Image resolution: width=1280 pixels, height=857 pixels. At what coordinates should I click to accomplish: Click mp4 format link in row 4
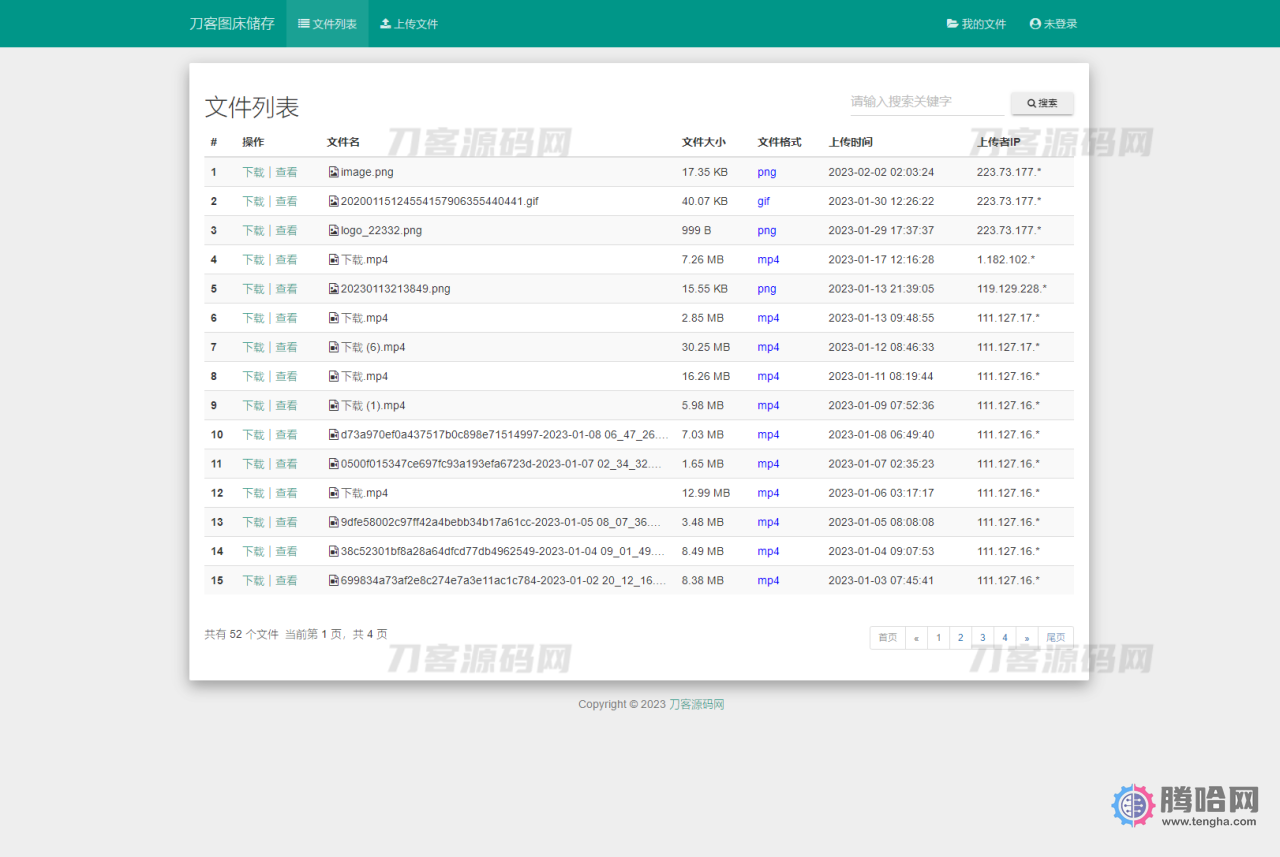768,260
